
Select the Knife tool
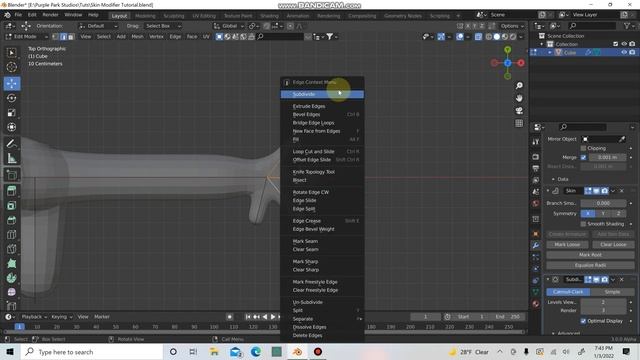[x=12, y=249]
